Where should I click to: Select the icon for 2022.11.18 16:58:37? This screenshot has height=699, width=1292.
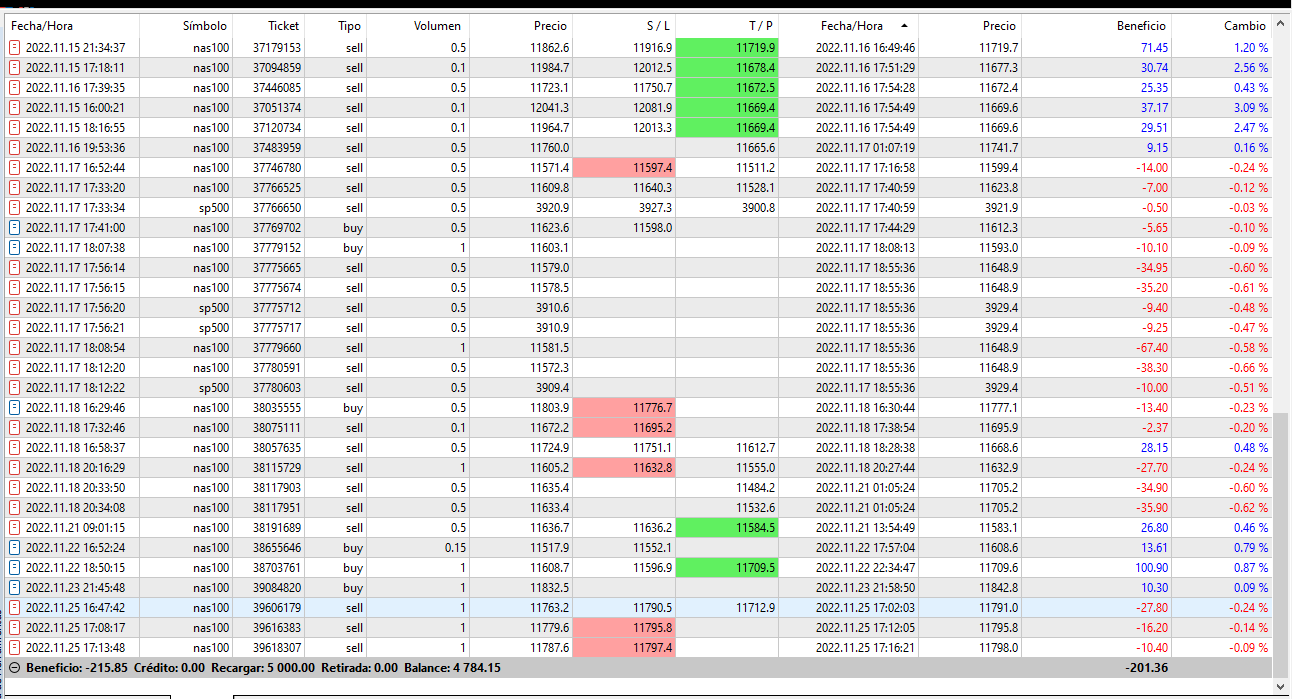14,447
